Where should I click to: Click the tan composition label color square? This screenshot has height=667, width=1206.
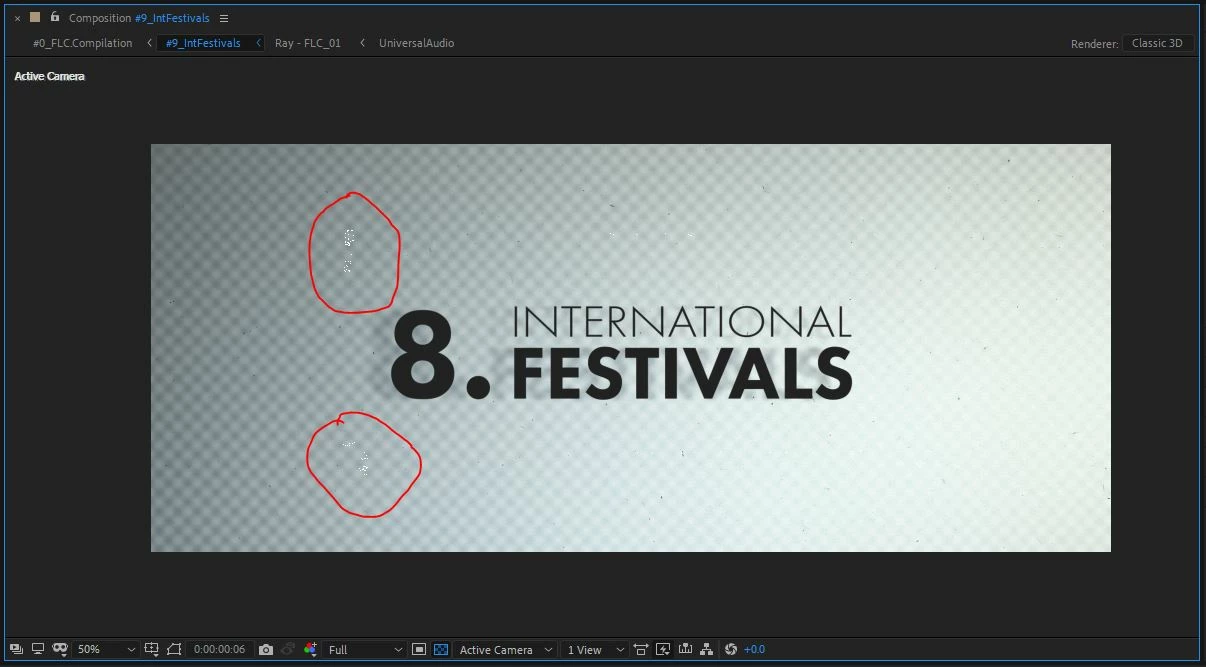[35, 17]
